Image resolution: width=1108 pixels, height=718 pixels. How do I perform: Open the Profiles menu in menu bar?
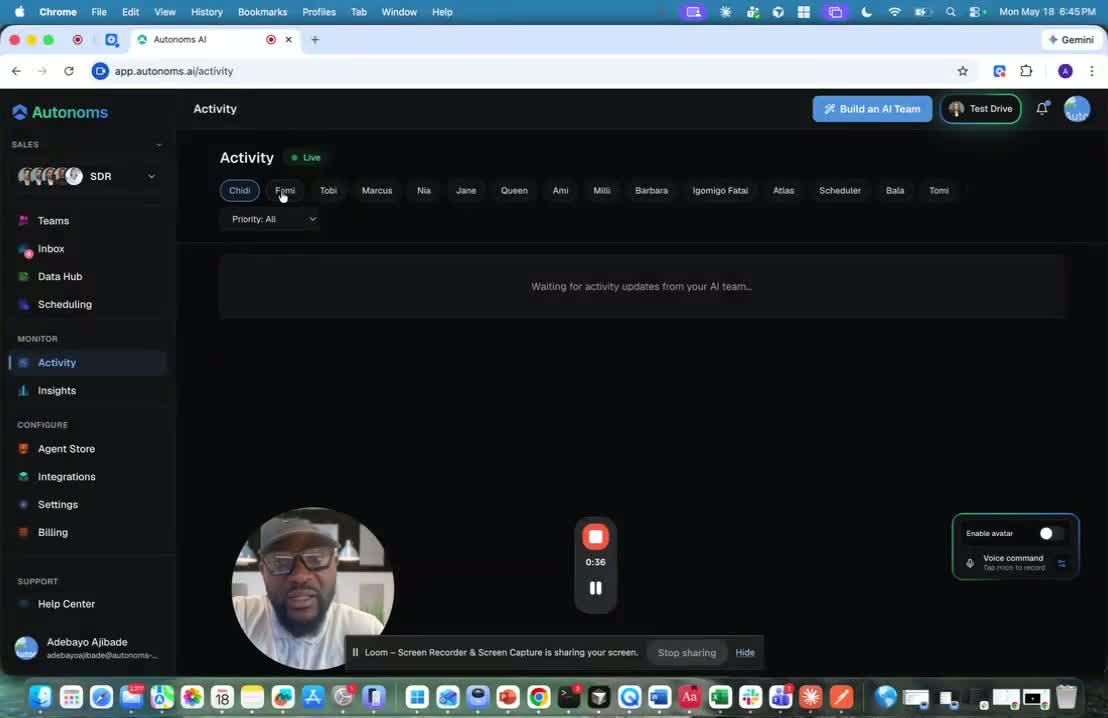[x=319, y=12]
